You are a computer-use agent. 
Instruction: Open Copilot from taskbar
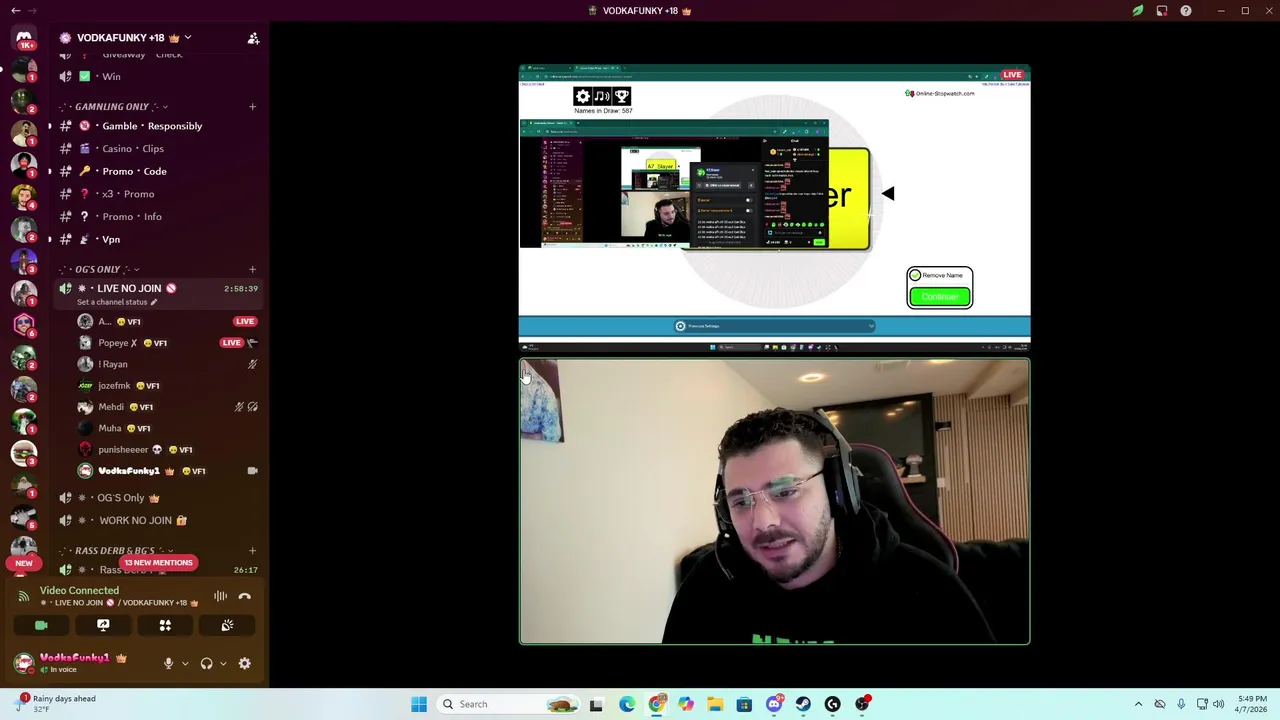(685, 704)
